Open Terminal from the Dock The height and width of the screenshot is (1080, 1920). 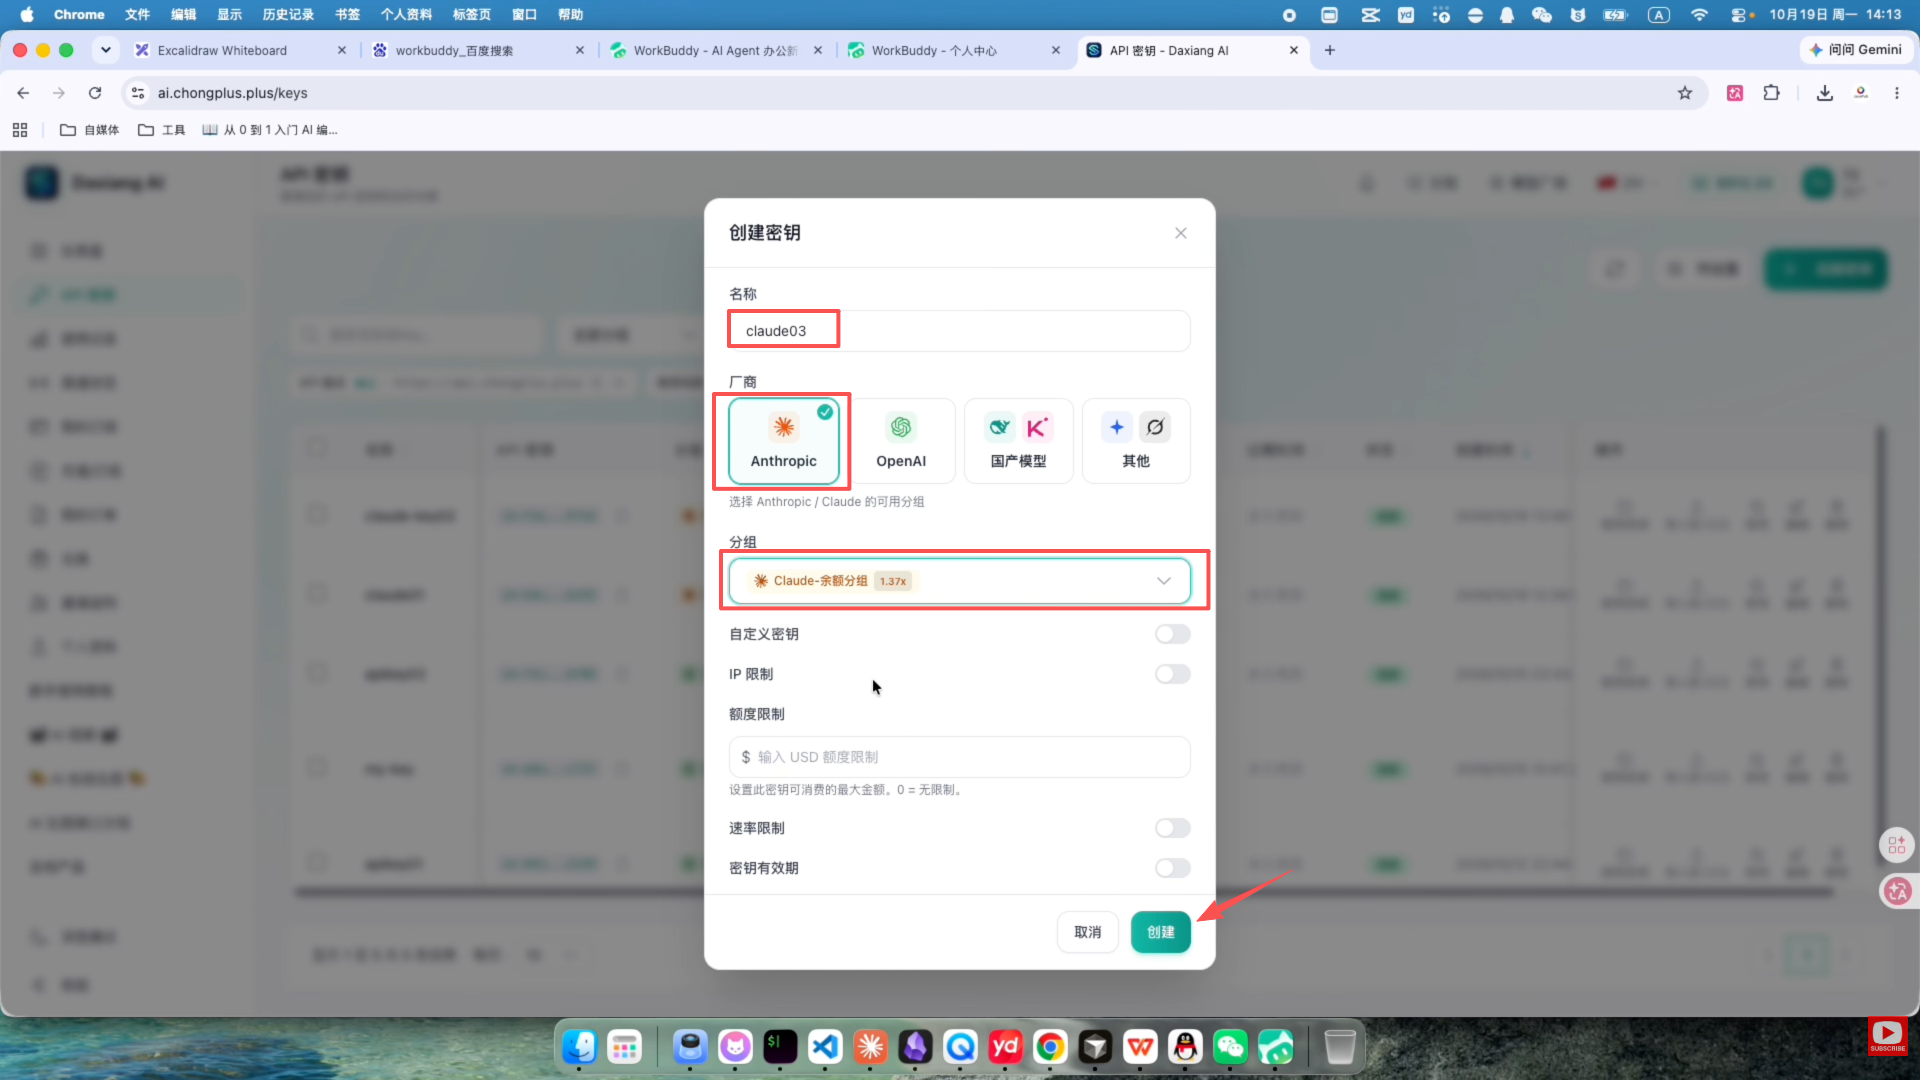(x=780, y=1047)
